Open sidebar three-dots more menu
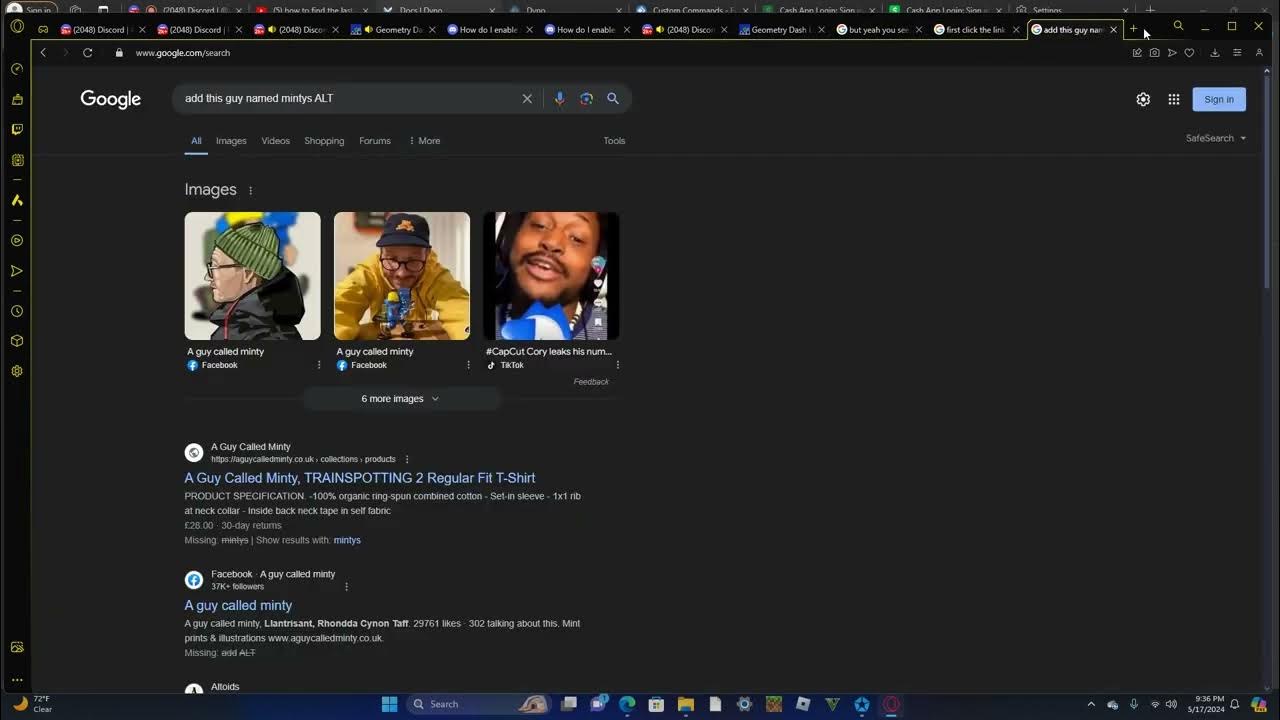 17,680
